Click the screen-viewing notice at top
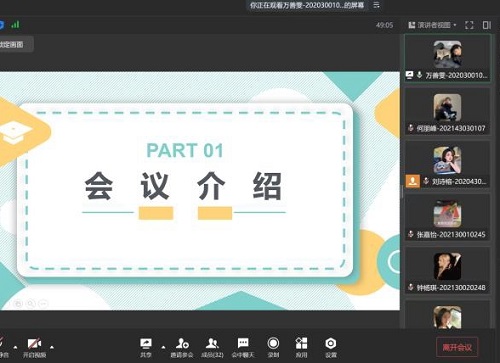Viewport: 500px width, 363px height. (x=307, y=5)
